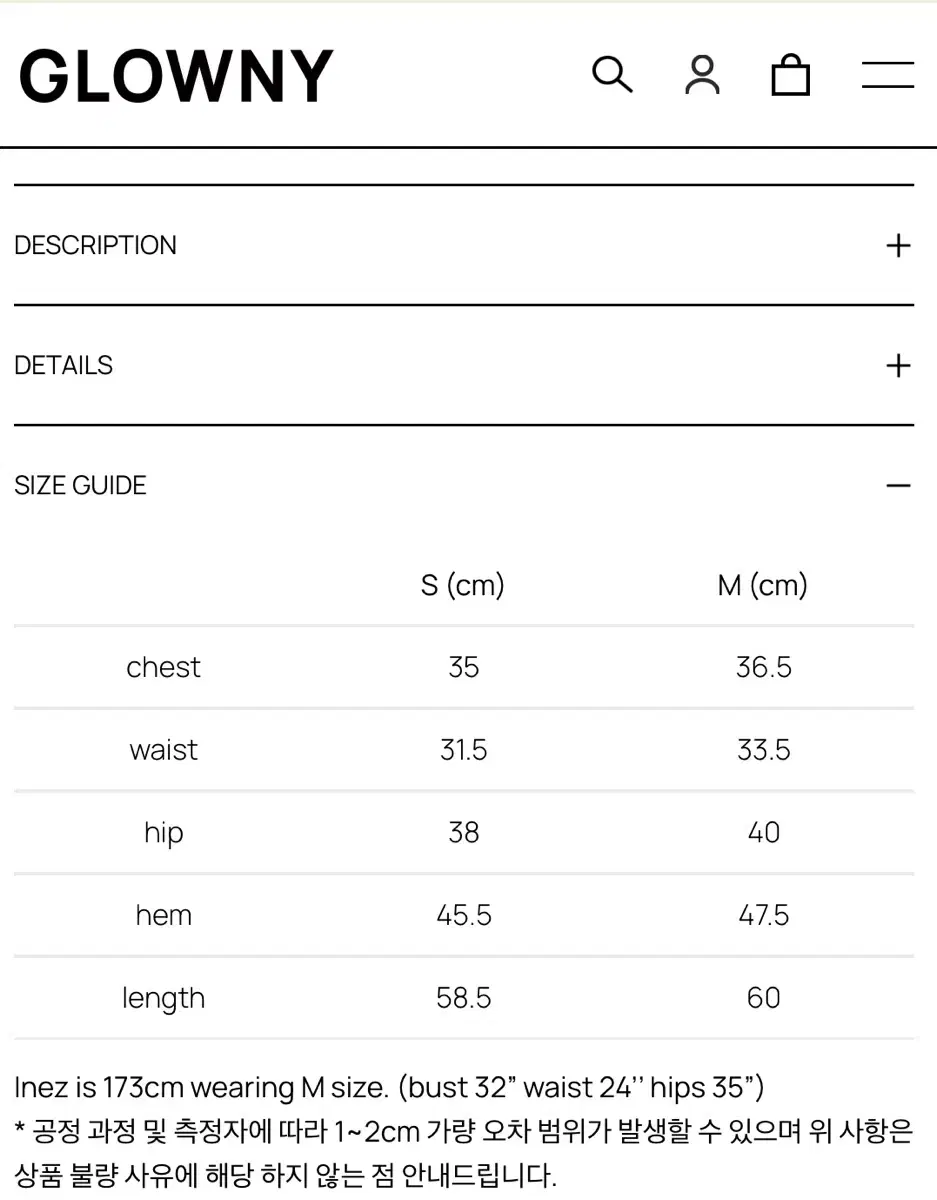Select the S (cm) column header
This screenshot has width=937, height=1200.
(x=463, y=585)
